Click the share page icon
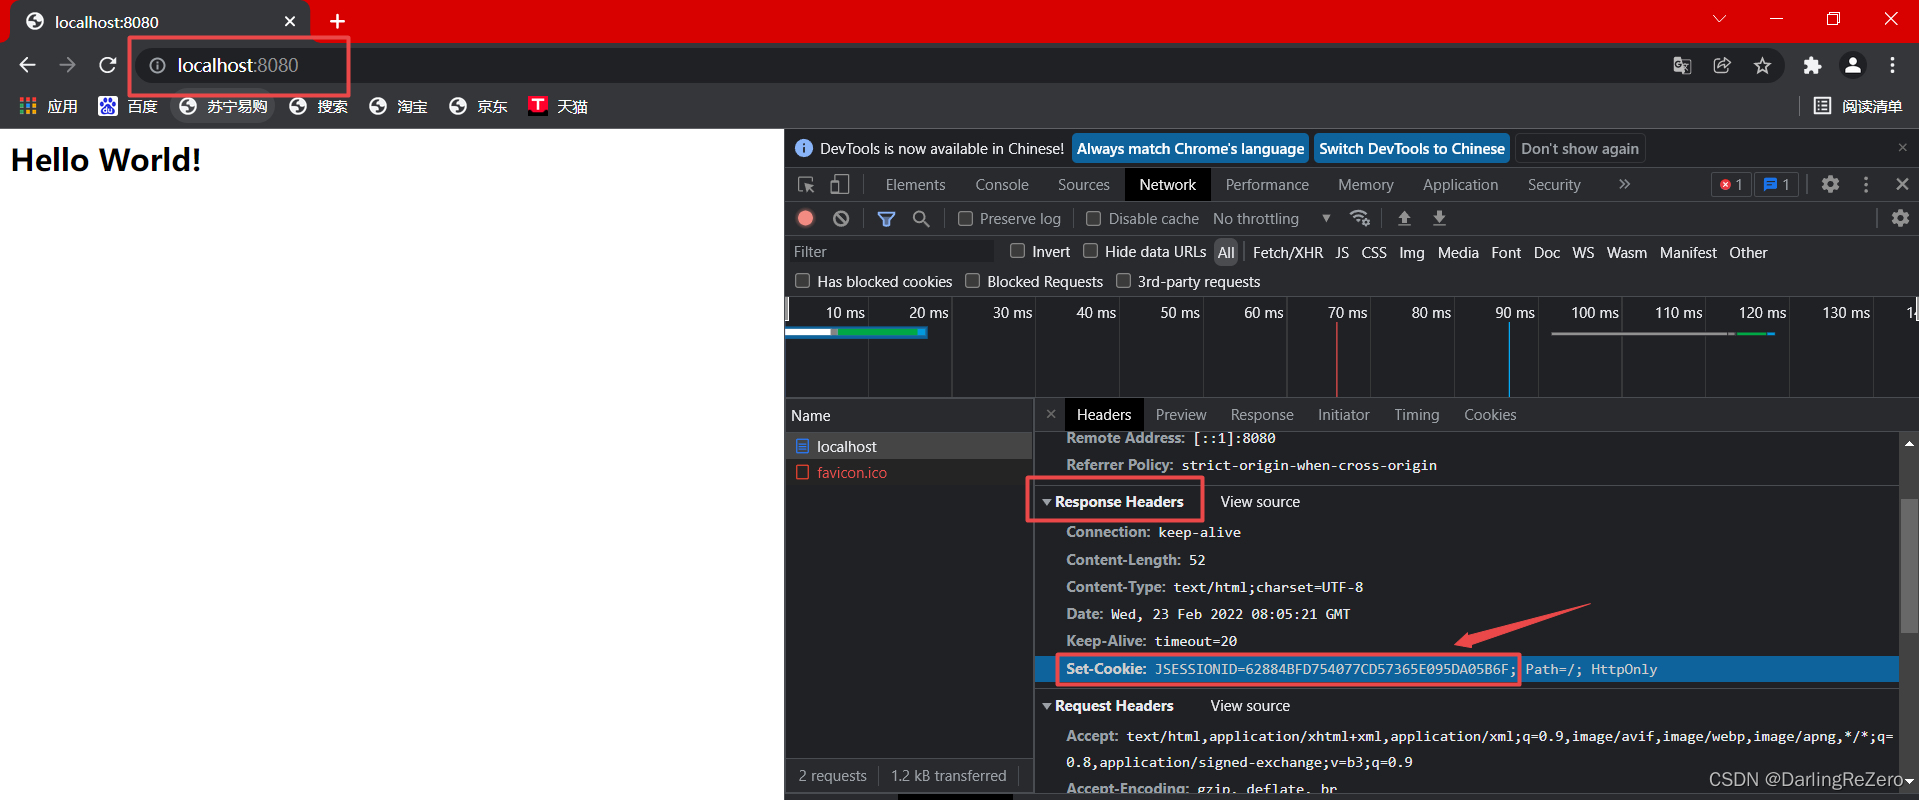This screenshot has height=800, width=1919. click(1722, 65)
